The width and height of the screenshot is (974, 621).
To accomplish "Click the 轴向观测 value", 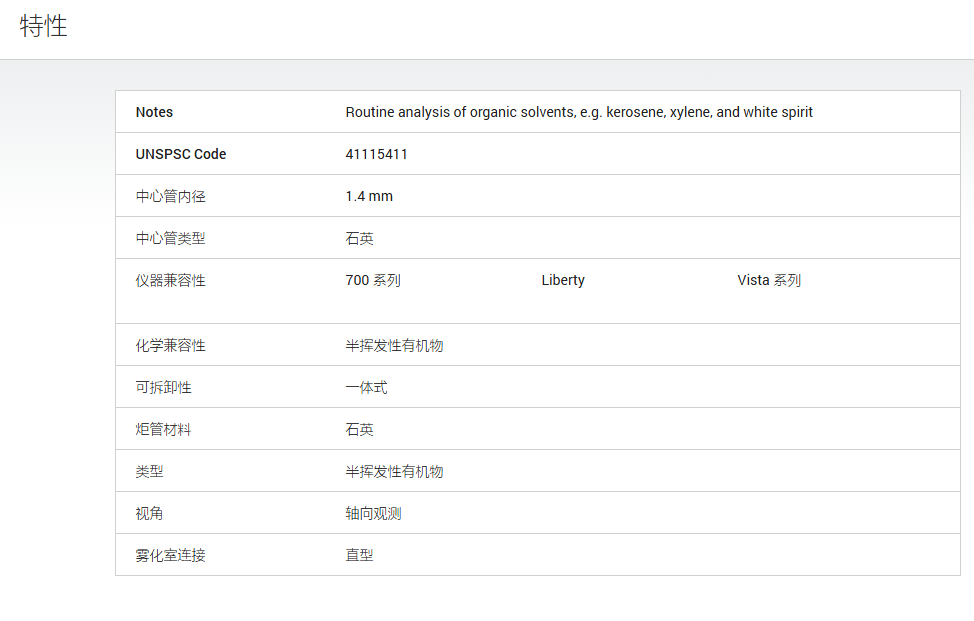I will click(373, 514).
